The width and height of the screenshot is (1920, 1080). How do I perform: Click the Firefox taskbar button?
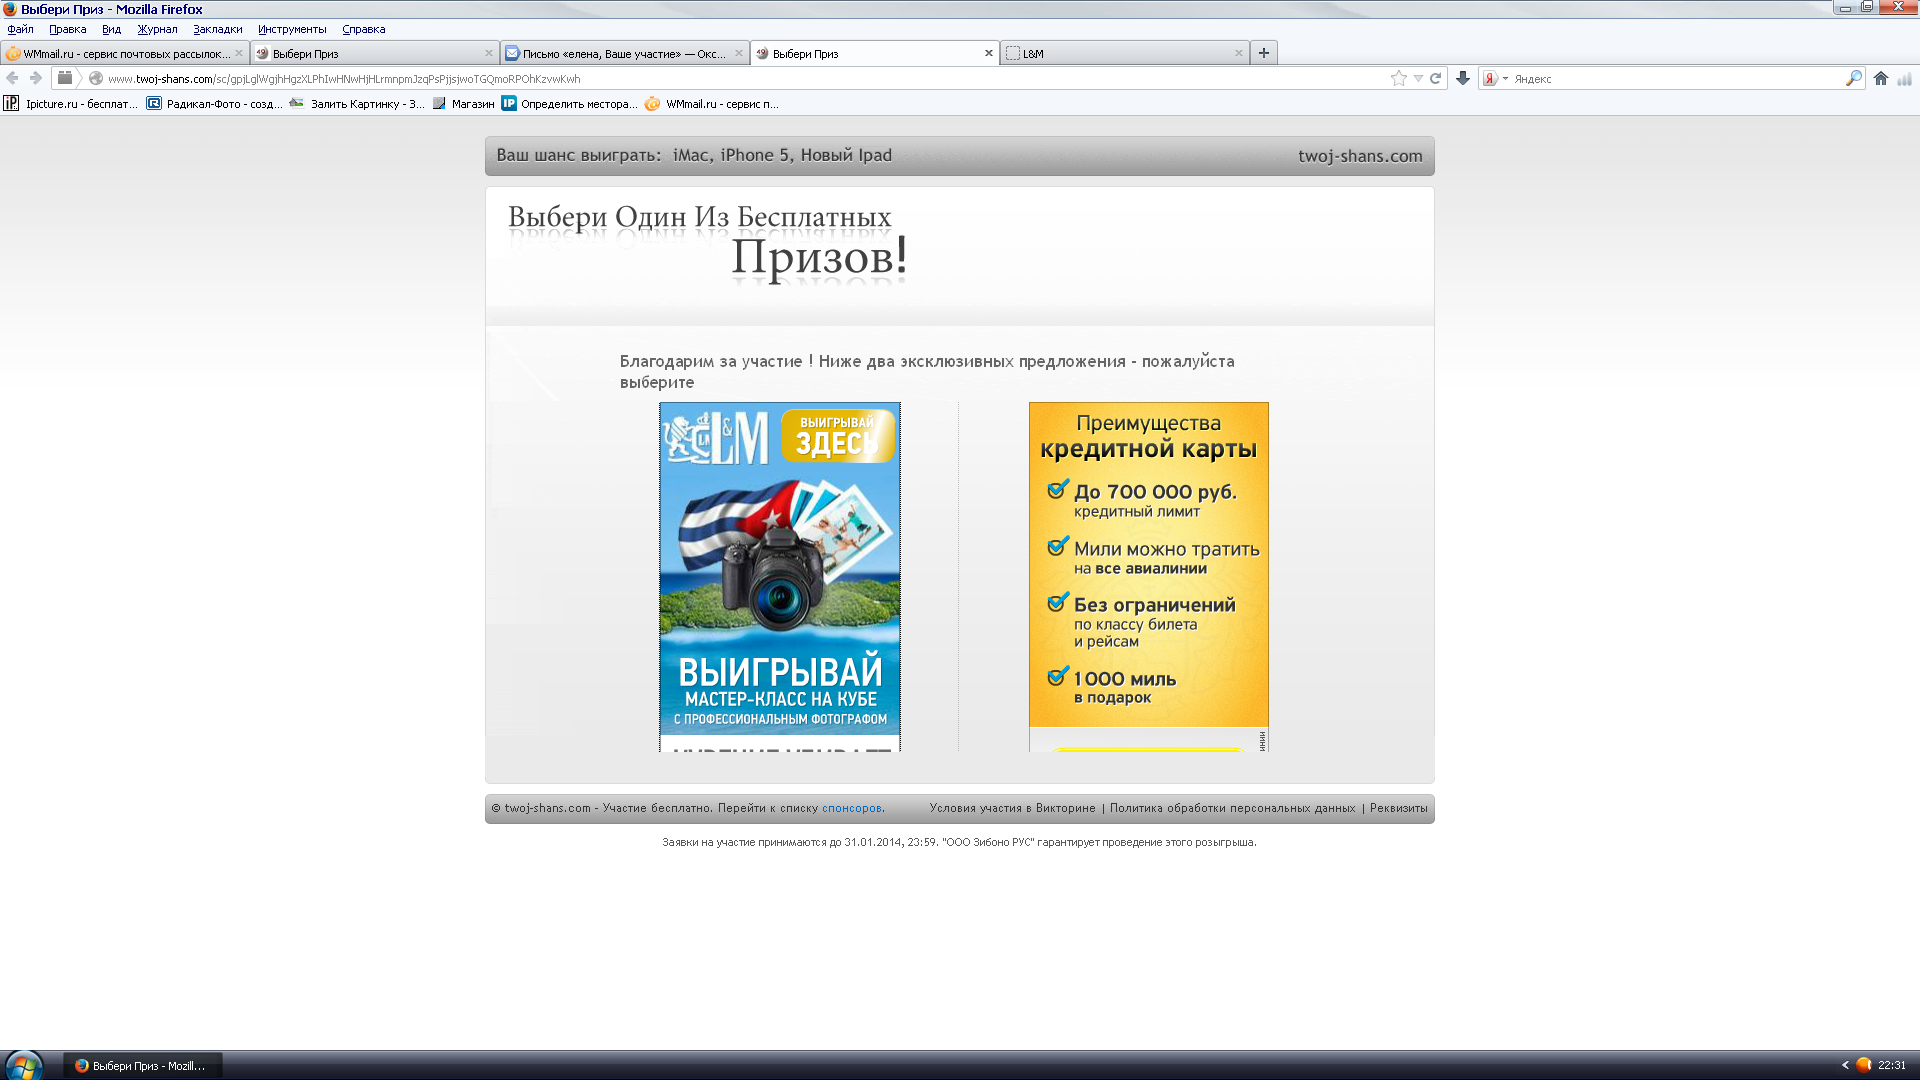click(143, 1066)
